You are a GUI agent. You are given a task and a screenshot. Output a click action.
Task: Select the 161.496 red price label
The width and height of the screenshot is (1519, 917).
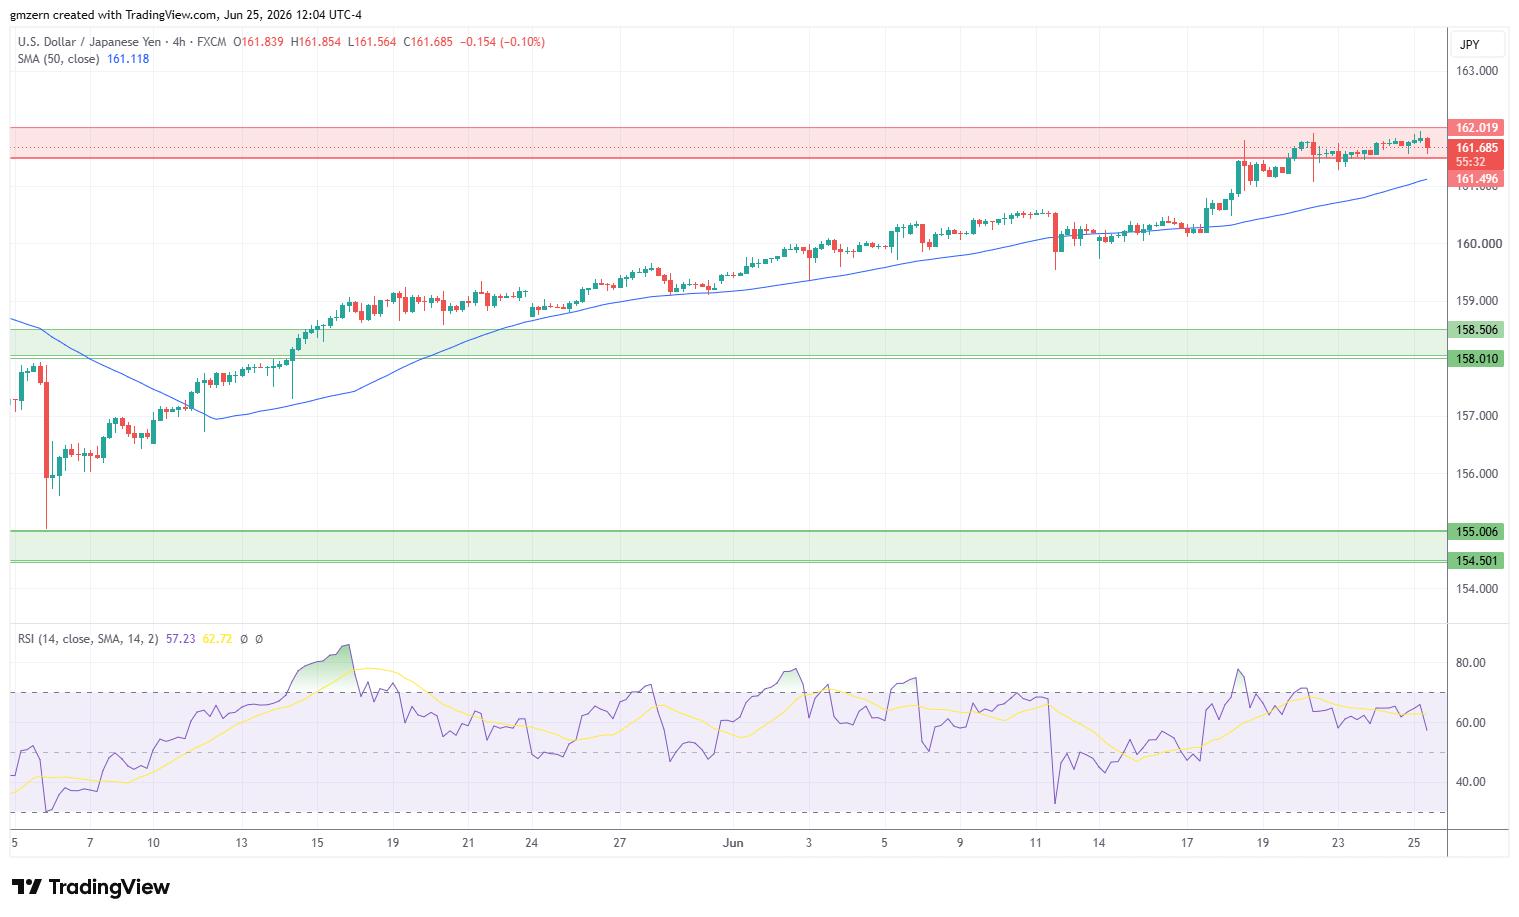[1477, 179]
